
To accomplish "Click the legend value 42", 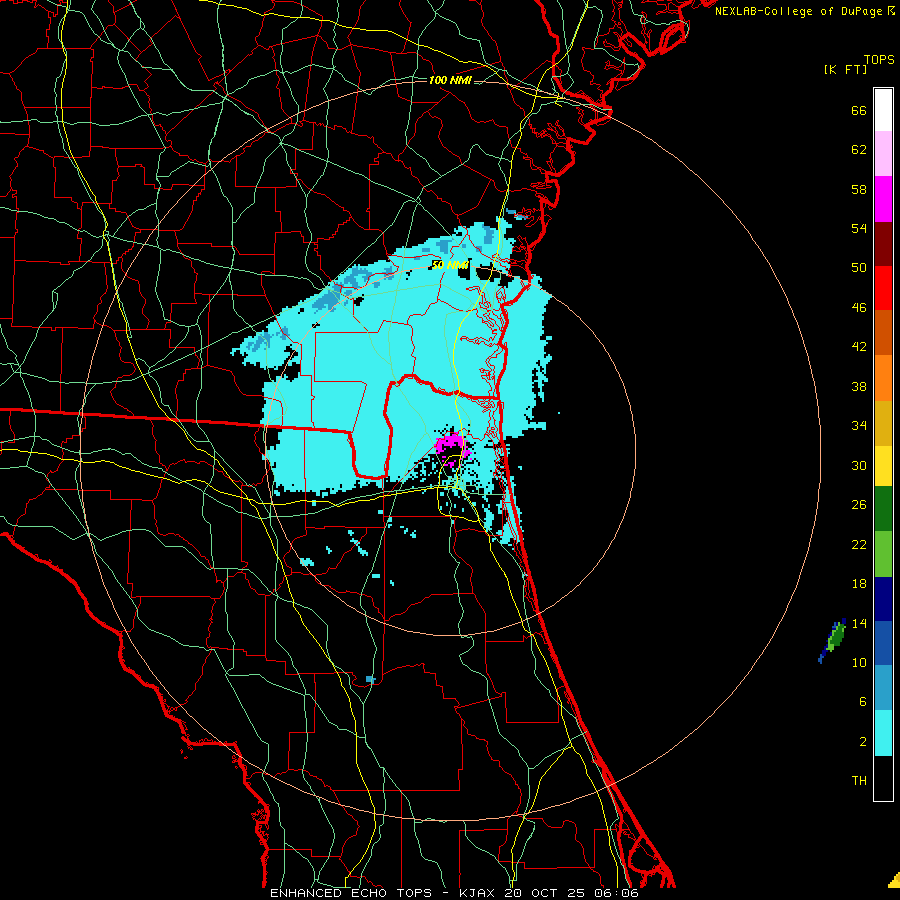I will pos(859,347).
